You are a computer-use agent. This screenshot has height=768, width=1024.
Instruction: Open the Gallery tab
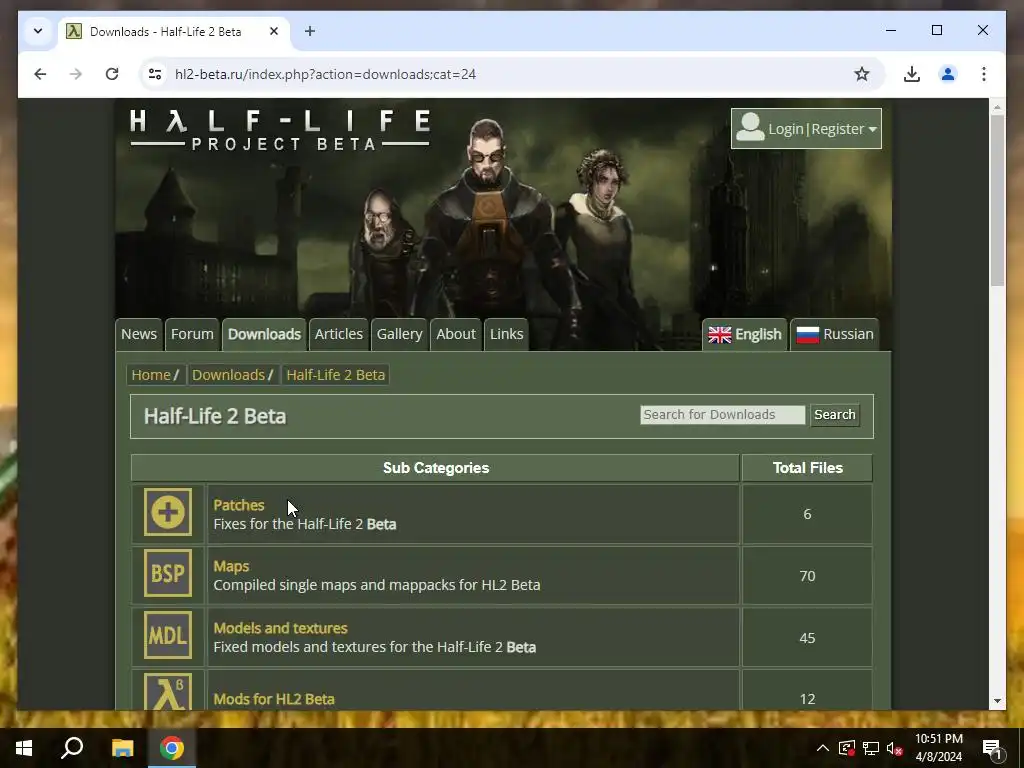pos(399,334)
